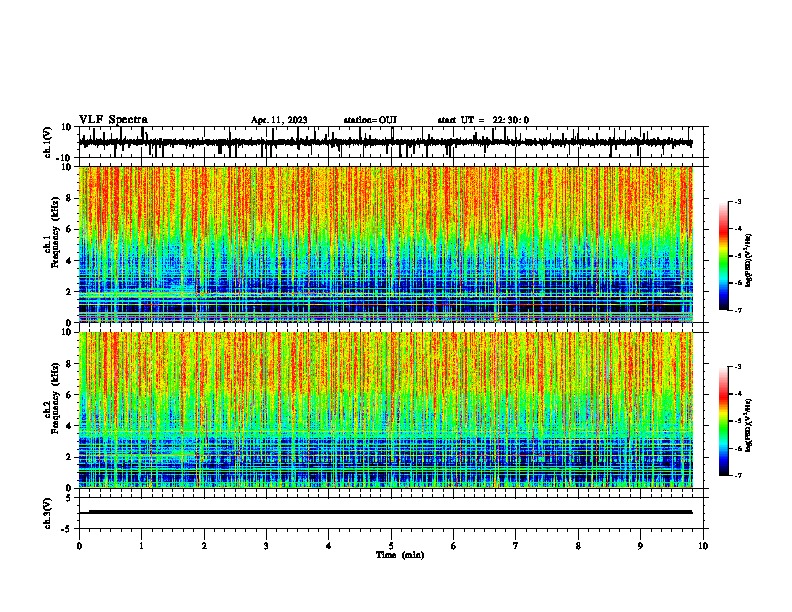
Task: Click the "-5" tick of the ch.3(V) axis
Action: coord(68,529)
